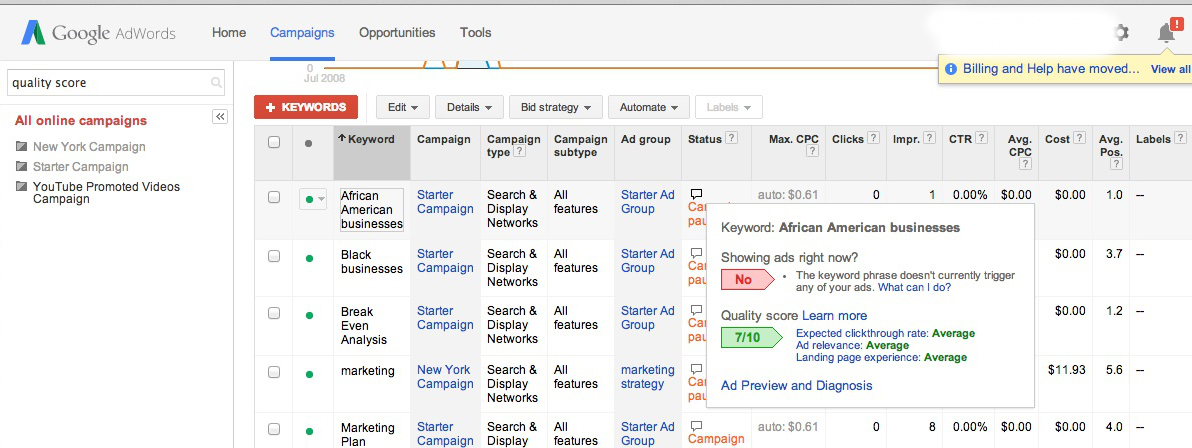
Task: Click the Ad relevance link
Action: coord(829,345)
